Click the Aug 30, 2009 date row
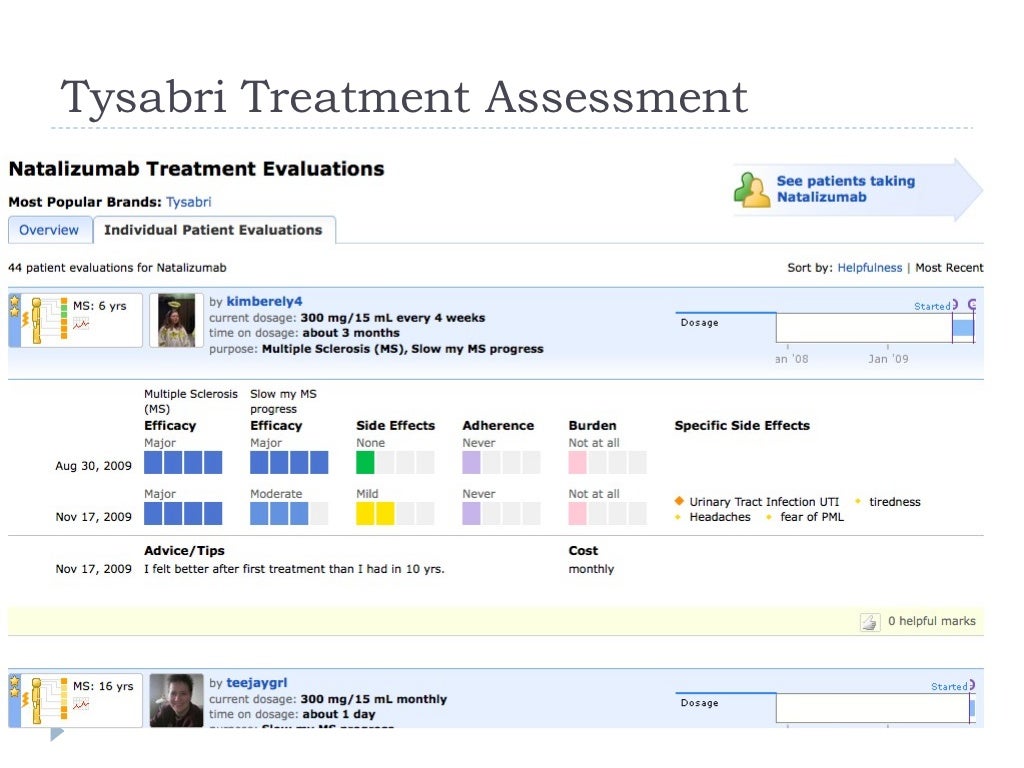 [93, 466]
